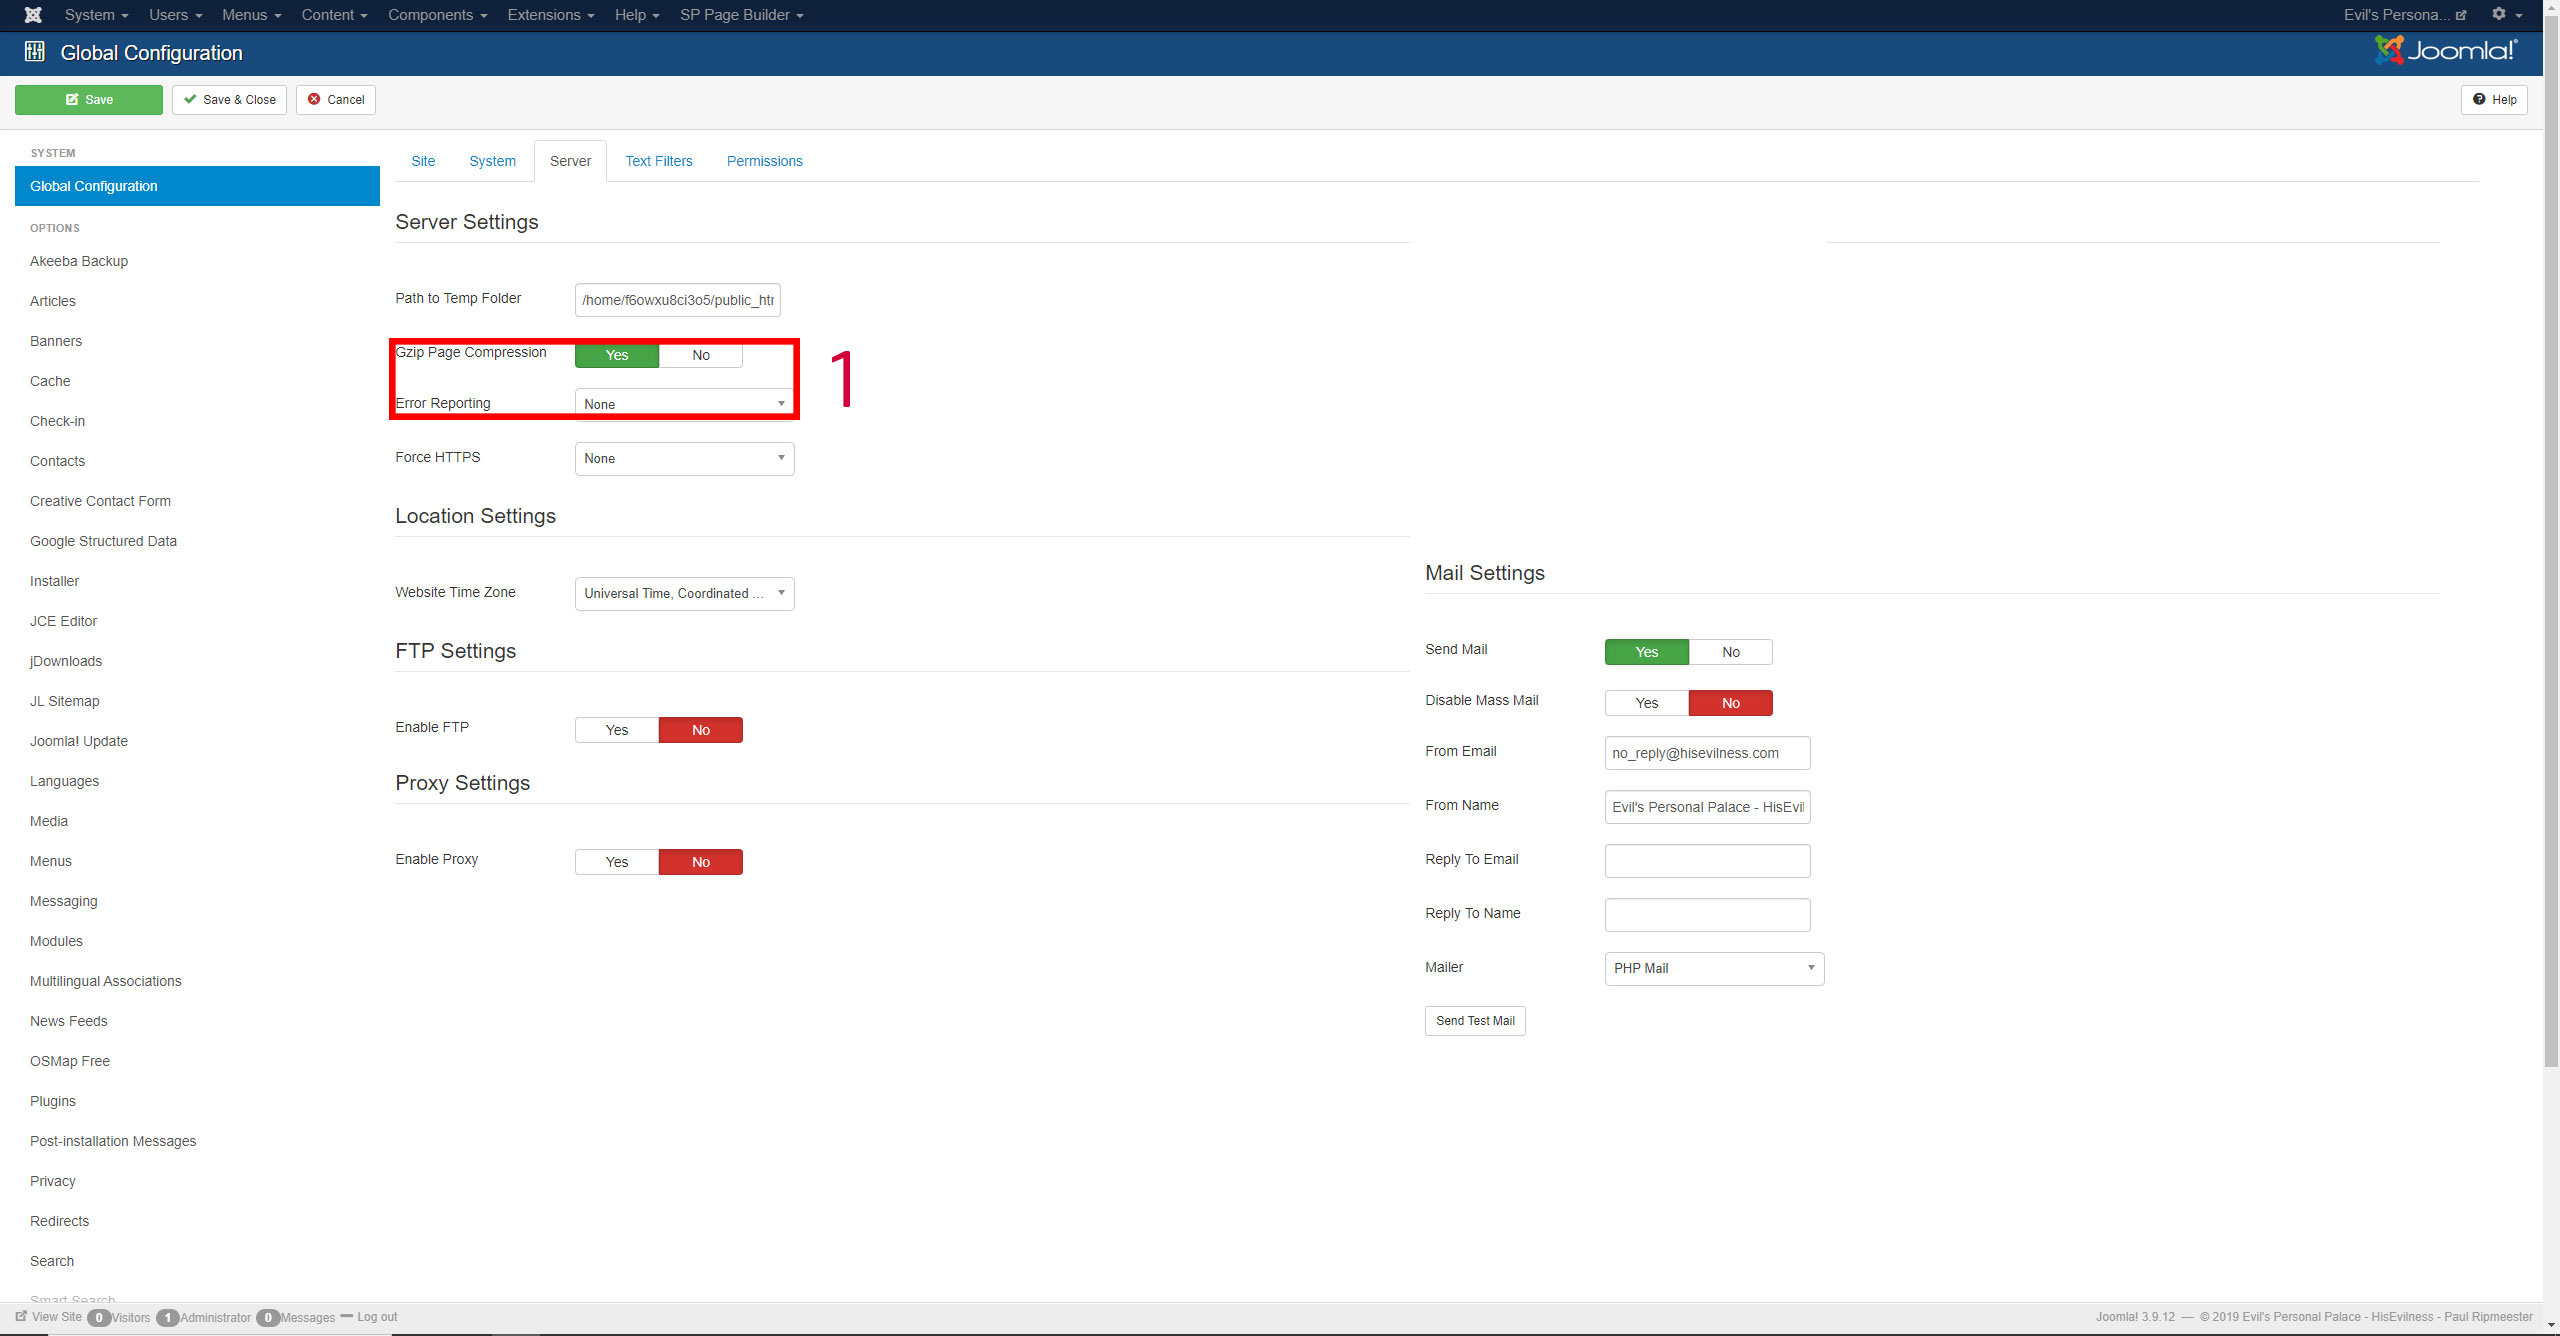Open Plugins options in sidebar
This screenshot has width=2560, height=1336.
53,1101
